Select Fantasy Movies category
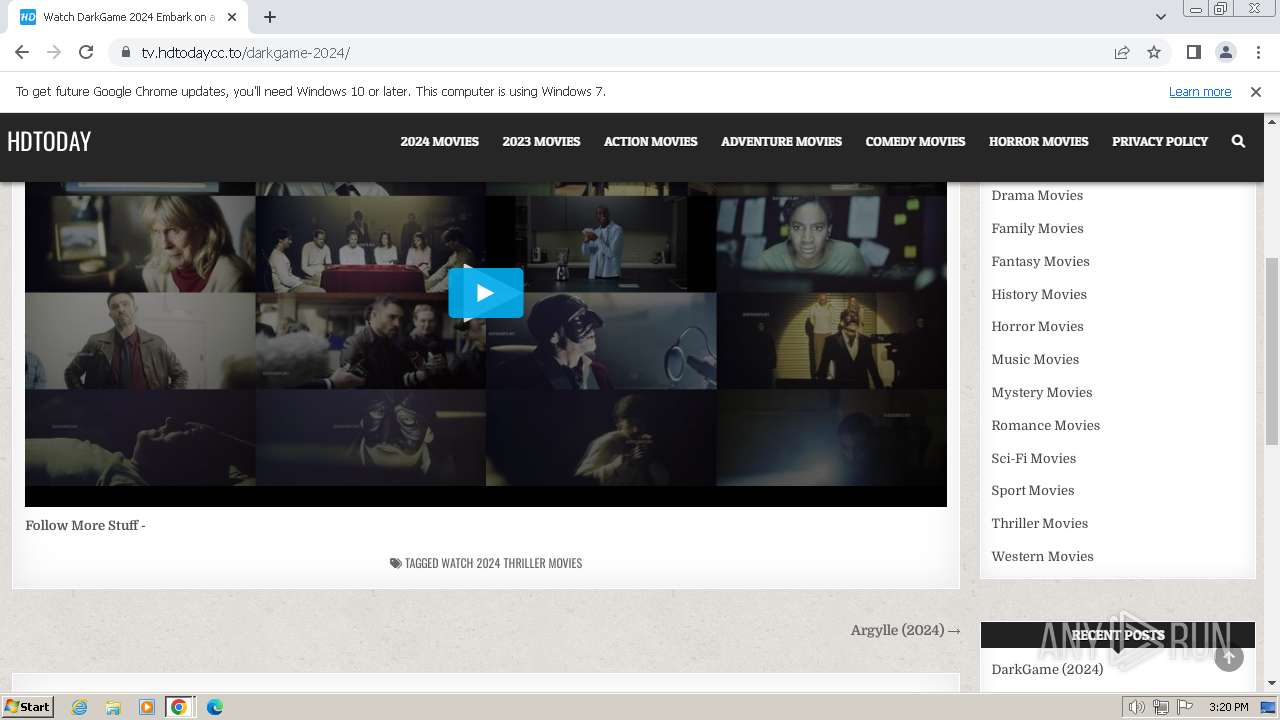This screenshot has height=720, width=1280. [x=1040, y=261]
